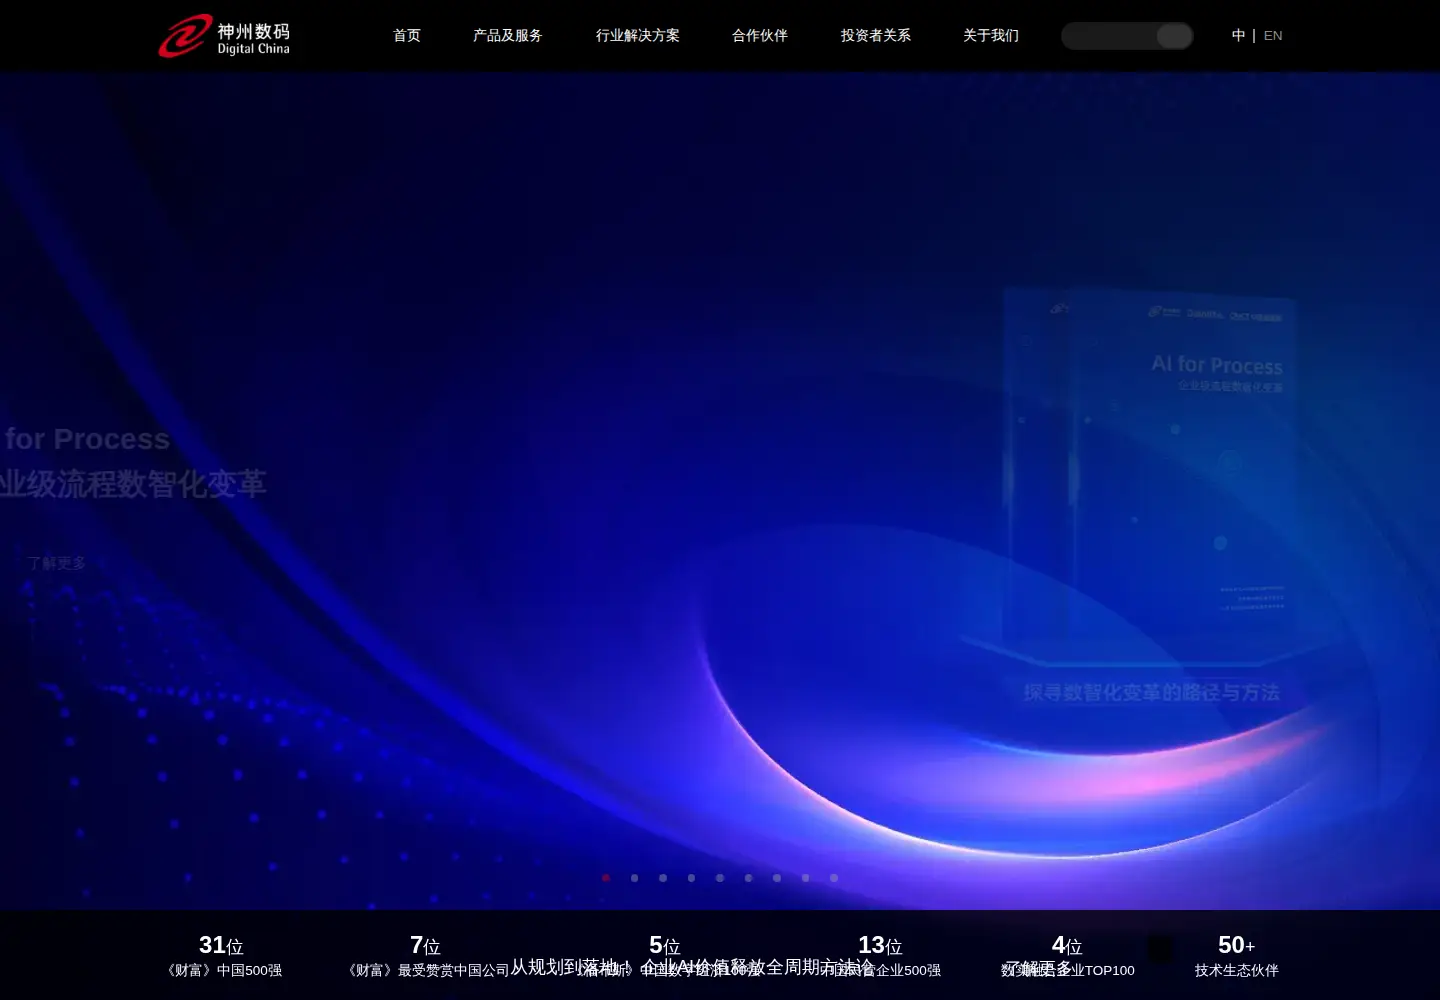1440x1000 pixels.
Task: Click the 7位 statistic
Action: pyautogui.click(x=425, y=945)
